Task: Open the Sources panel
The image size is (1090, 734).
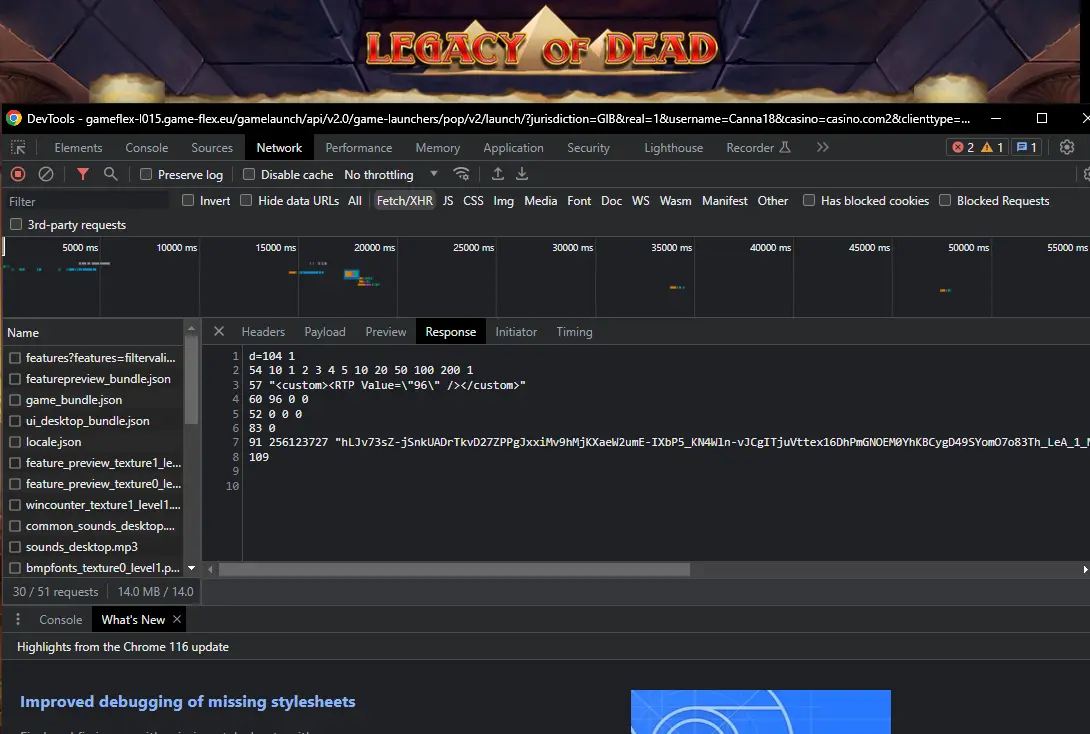Action: point(212,147)
